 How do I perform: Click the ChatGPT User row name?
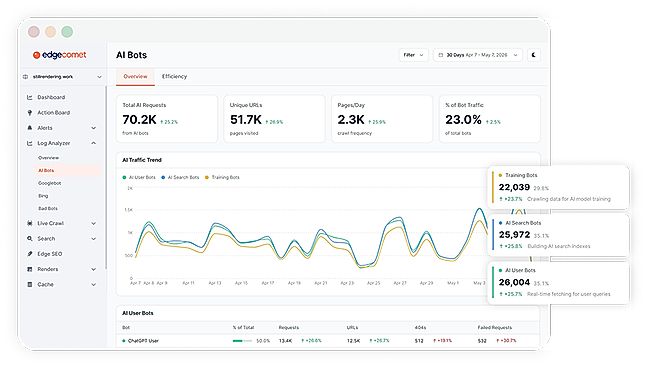pyautogui.click(x=143, y=341)
